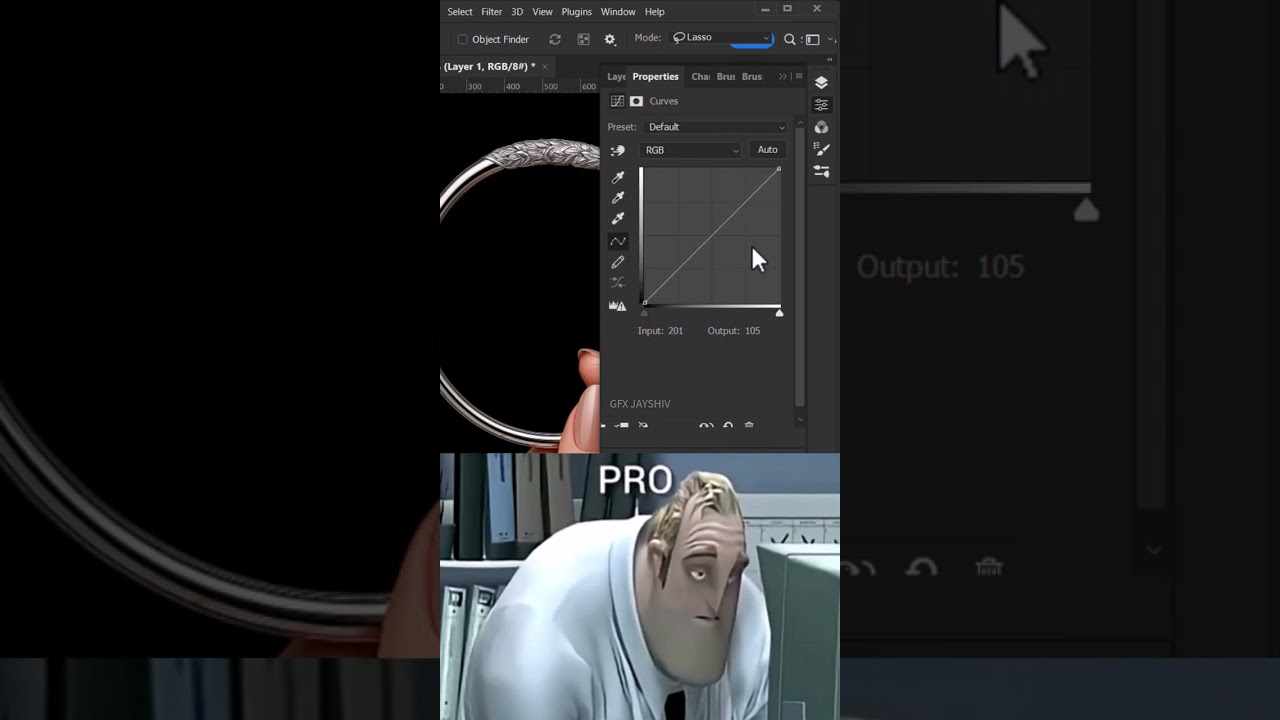This screenshot has height=720, width=1280.
Task: Click the Input value 201 field
Action: (675, 331)
